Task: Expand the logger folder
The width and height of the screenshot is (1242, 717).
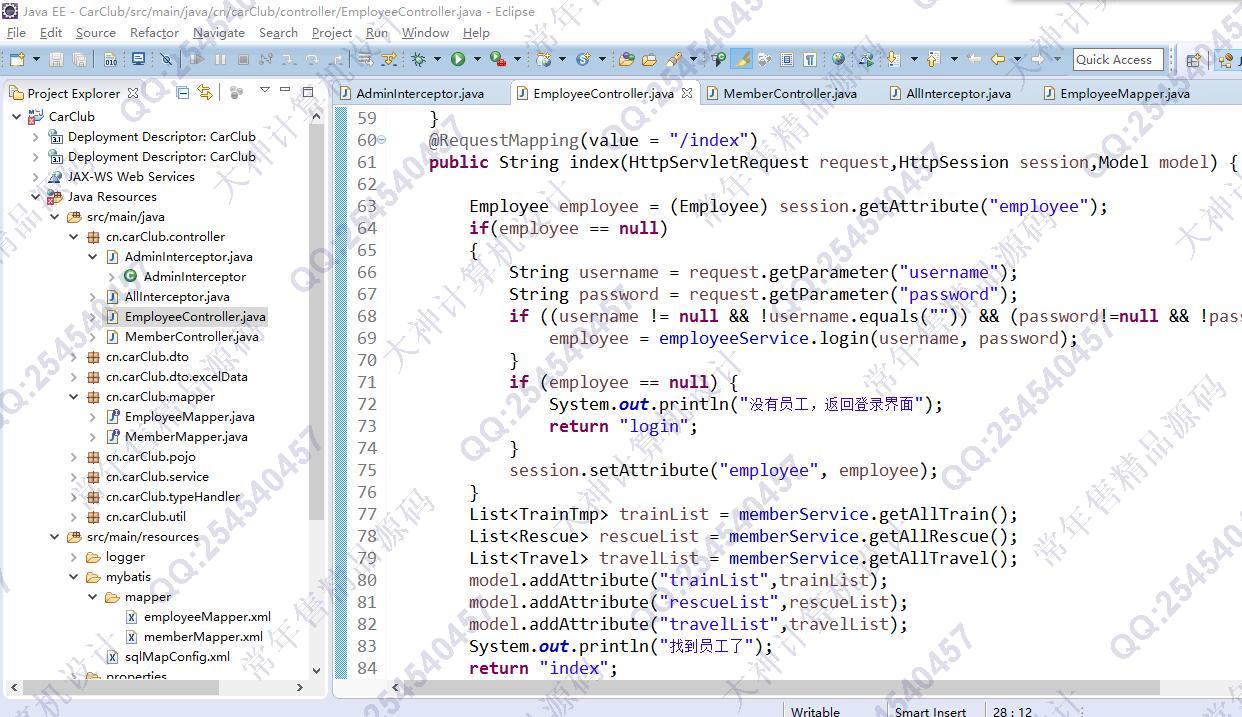Action: pyautogui.click(x=74, y=557)
